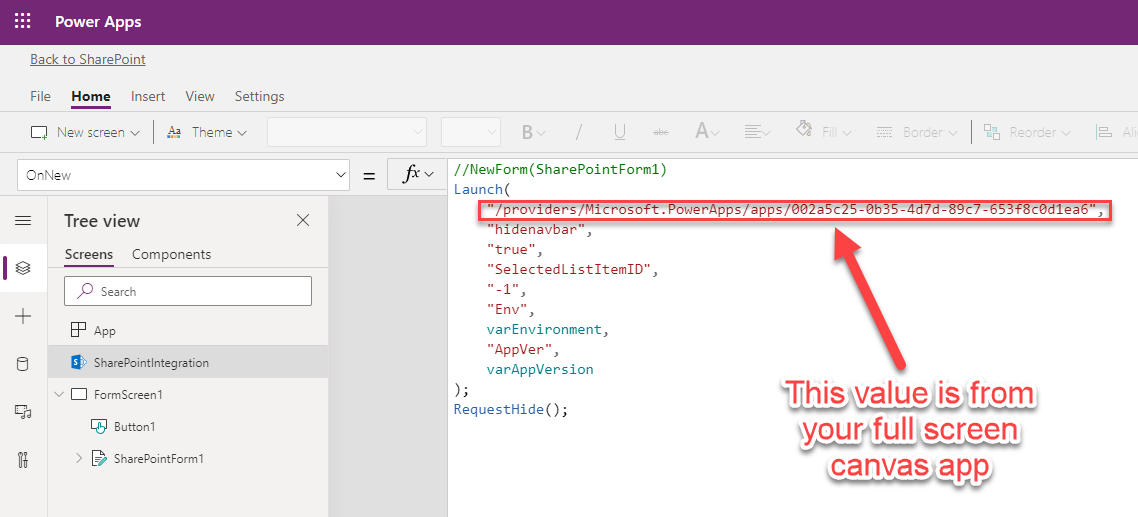Open the Advanced tools icon in sidebar
Screen dimensions: 1138x517
tap(23, 460)
